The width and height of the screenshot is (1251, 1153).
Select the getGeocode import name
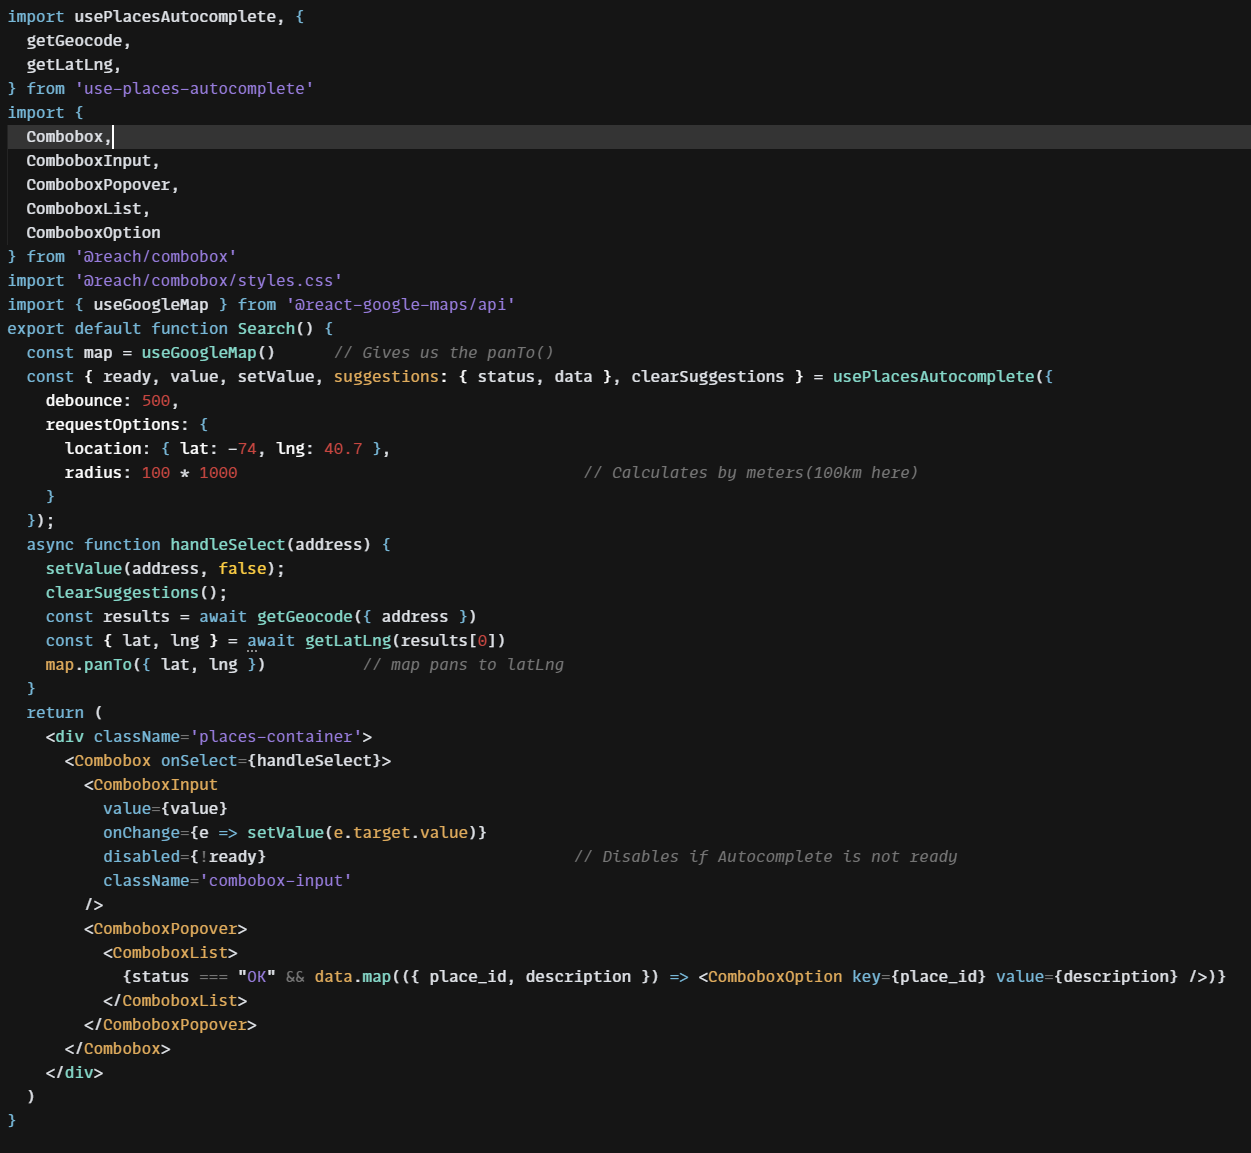click(74, 41)
